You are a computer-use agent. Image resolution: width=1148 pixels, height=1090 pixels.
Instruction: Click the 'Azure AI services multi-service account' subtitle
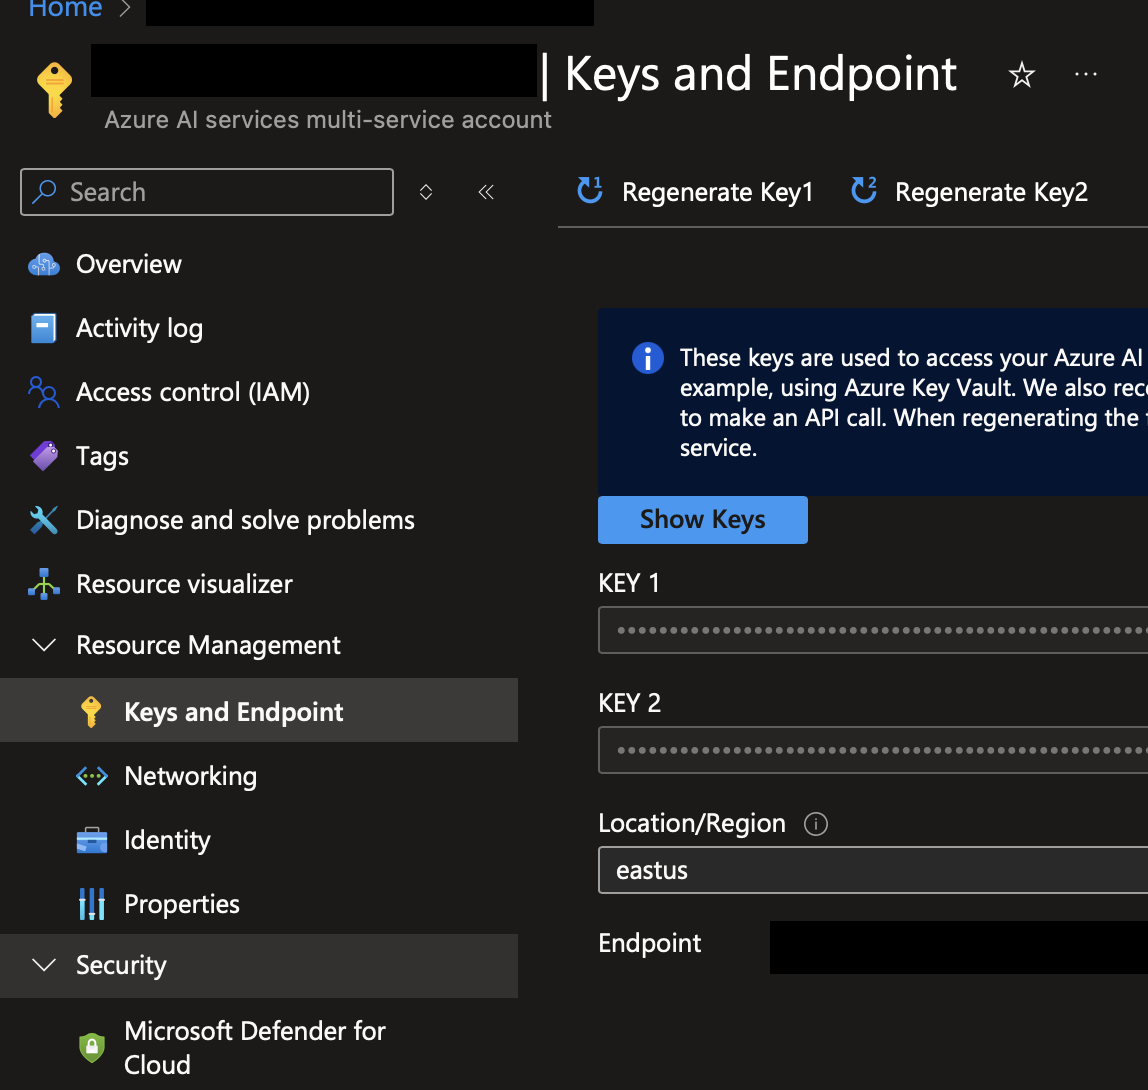coord(328,119)
